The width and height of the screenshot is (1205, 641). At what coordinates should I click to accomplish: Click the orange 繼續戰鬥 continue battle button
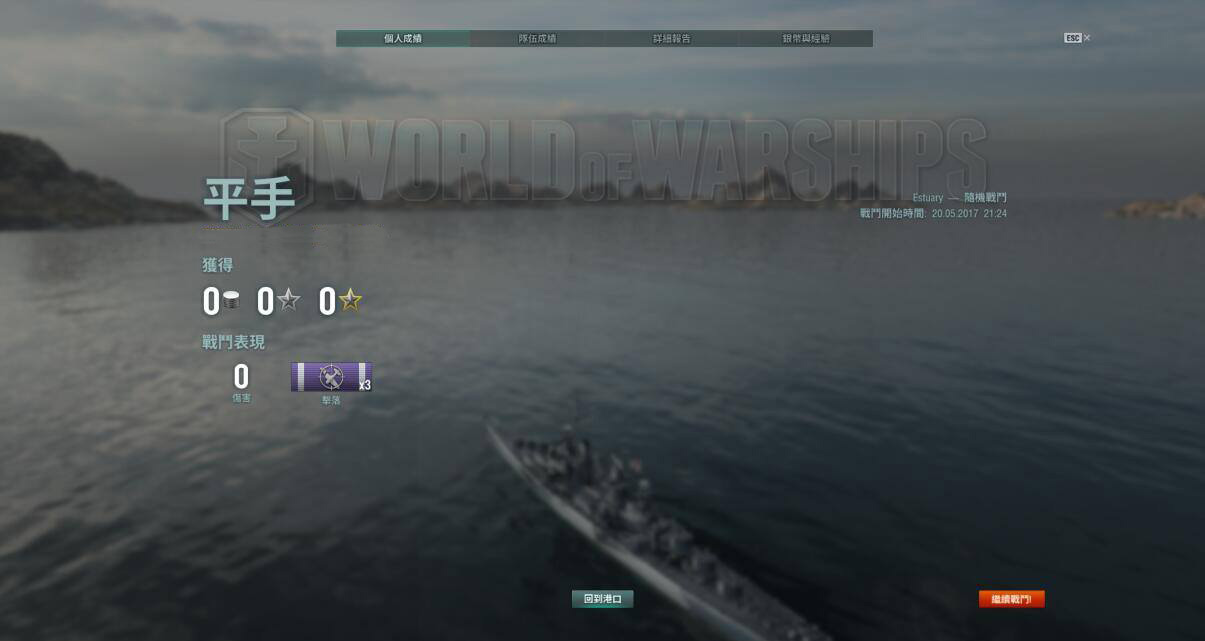tap(1011, 599)
